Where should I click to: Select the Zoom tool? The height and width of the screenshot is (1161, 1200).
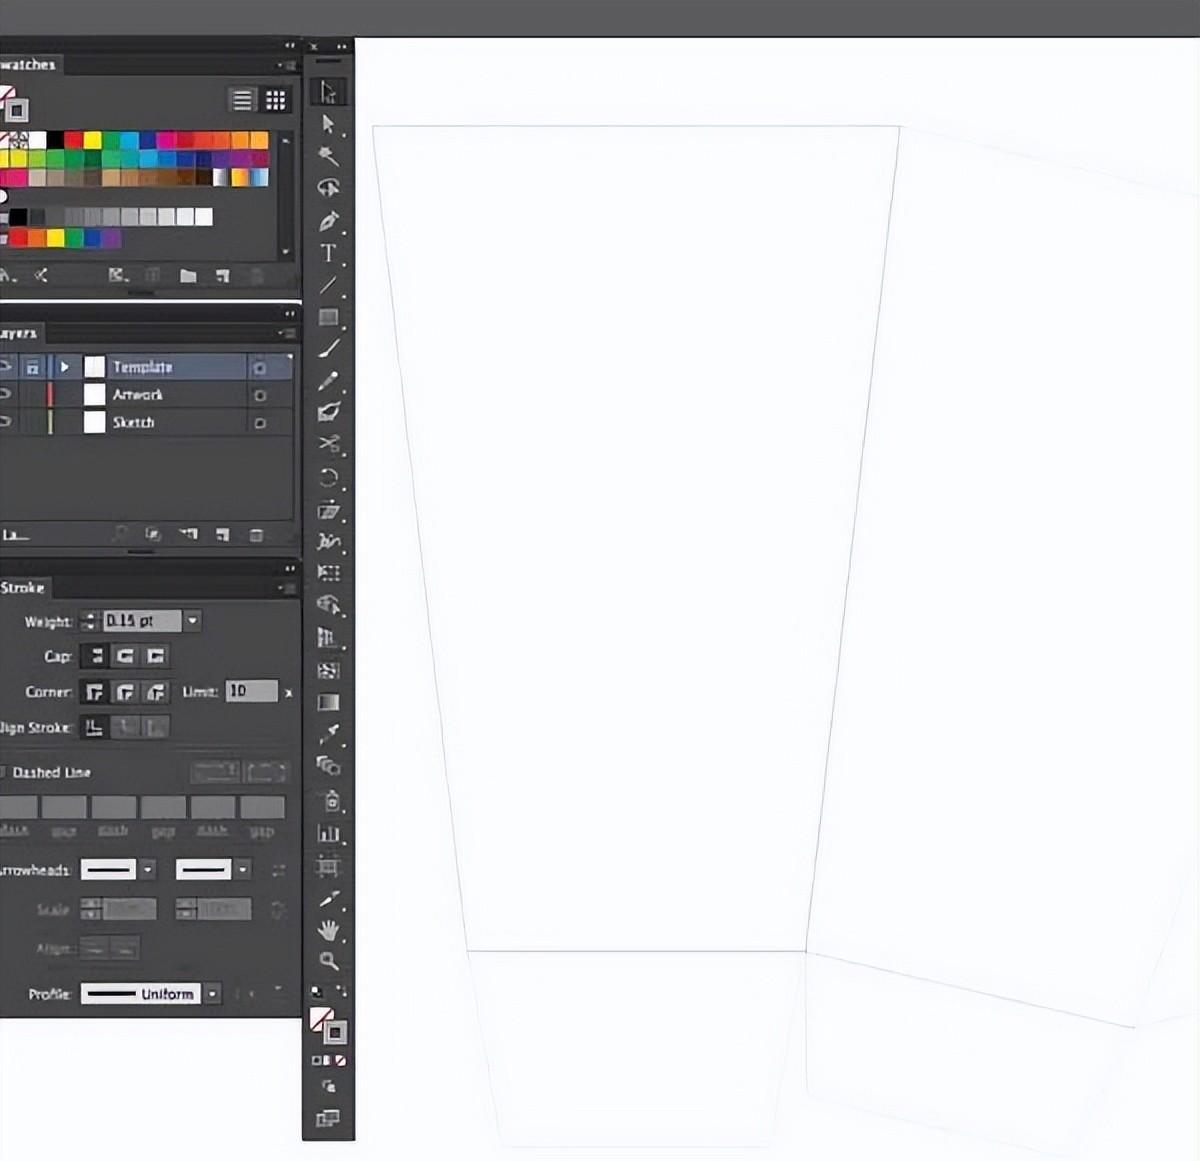click(x=328, y=961)
